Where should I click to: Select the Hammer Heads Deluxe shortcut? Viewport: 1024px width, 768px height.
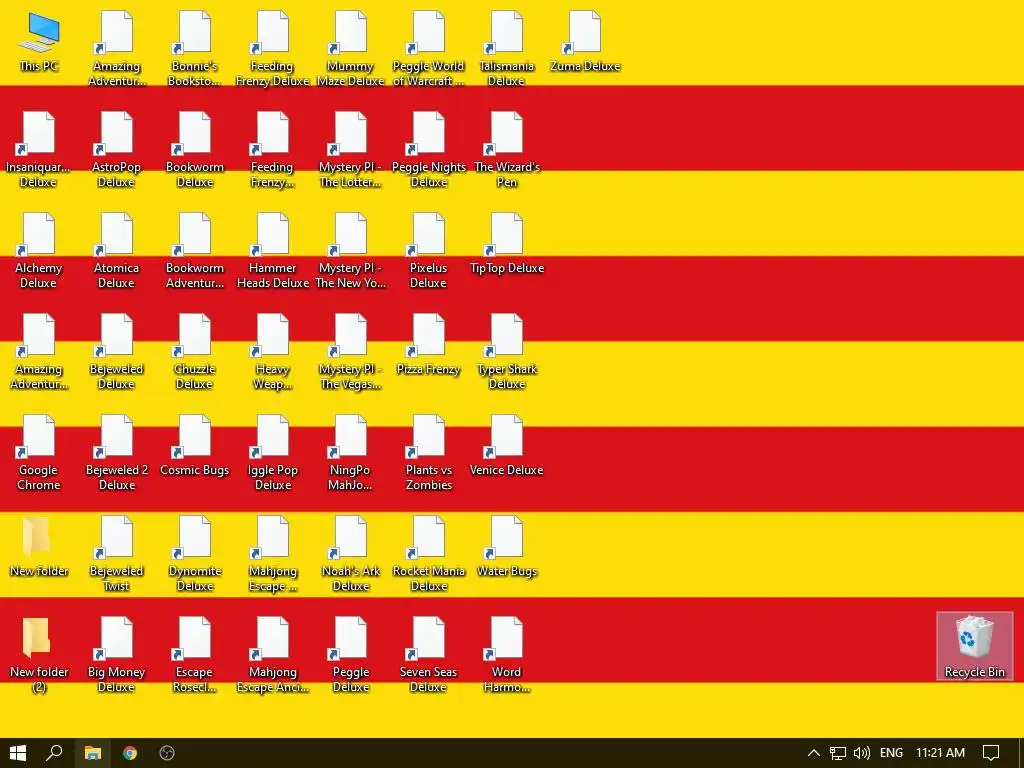pos(272,251)
